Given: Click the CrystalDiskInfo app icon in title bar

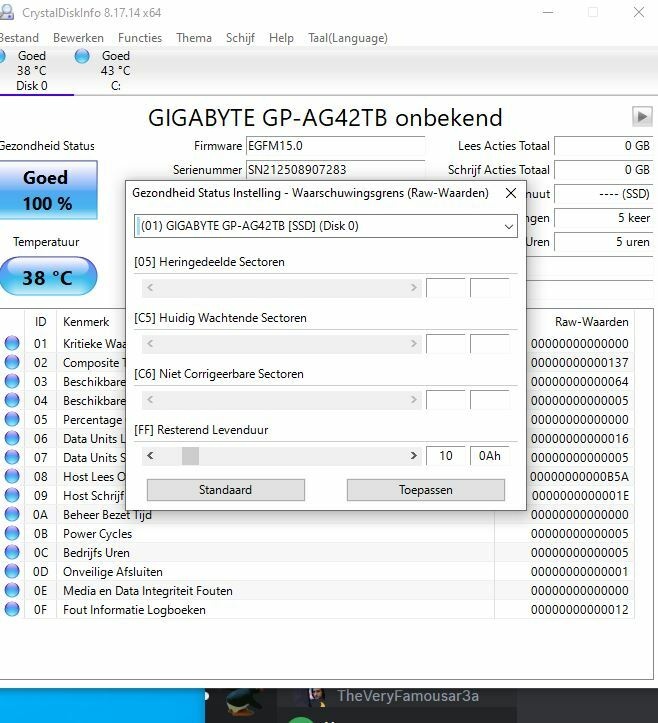Looking at the screenshot, I should click(x=6, y=12).
